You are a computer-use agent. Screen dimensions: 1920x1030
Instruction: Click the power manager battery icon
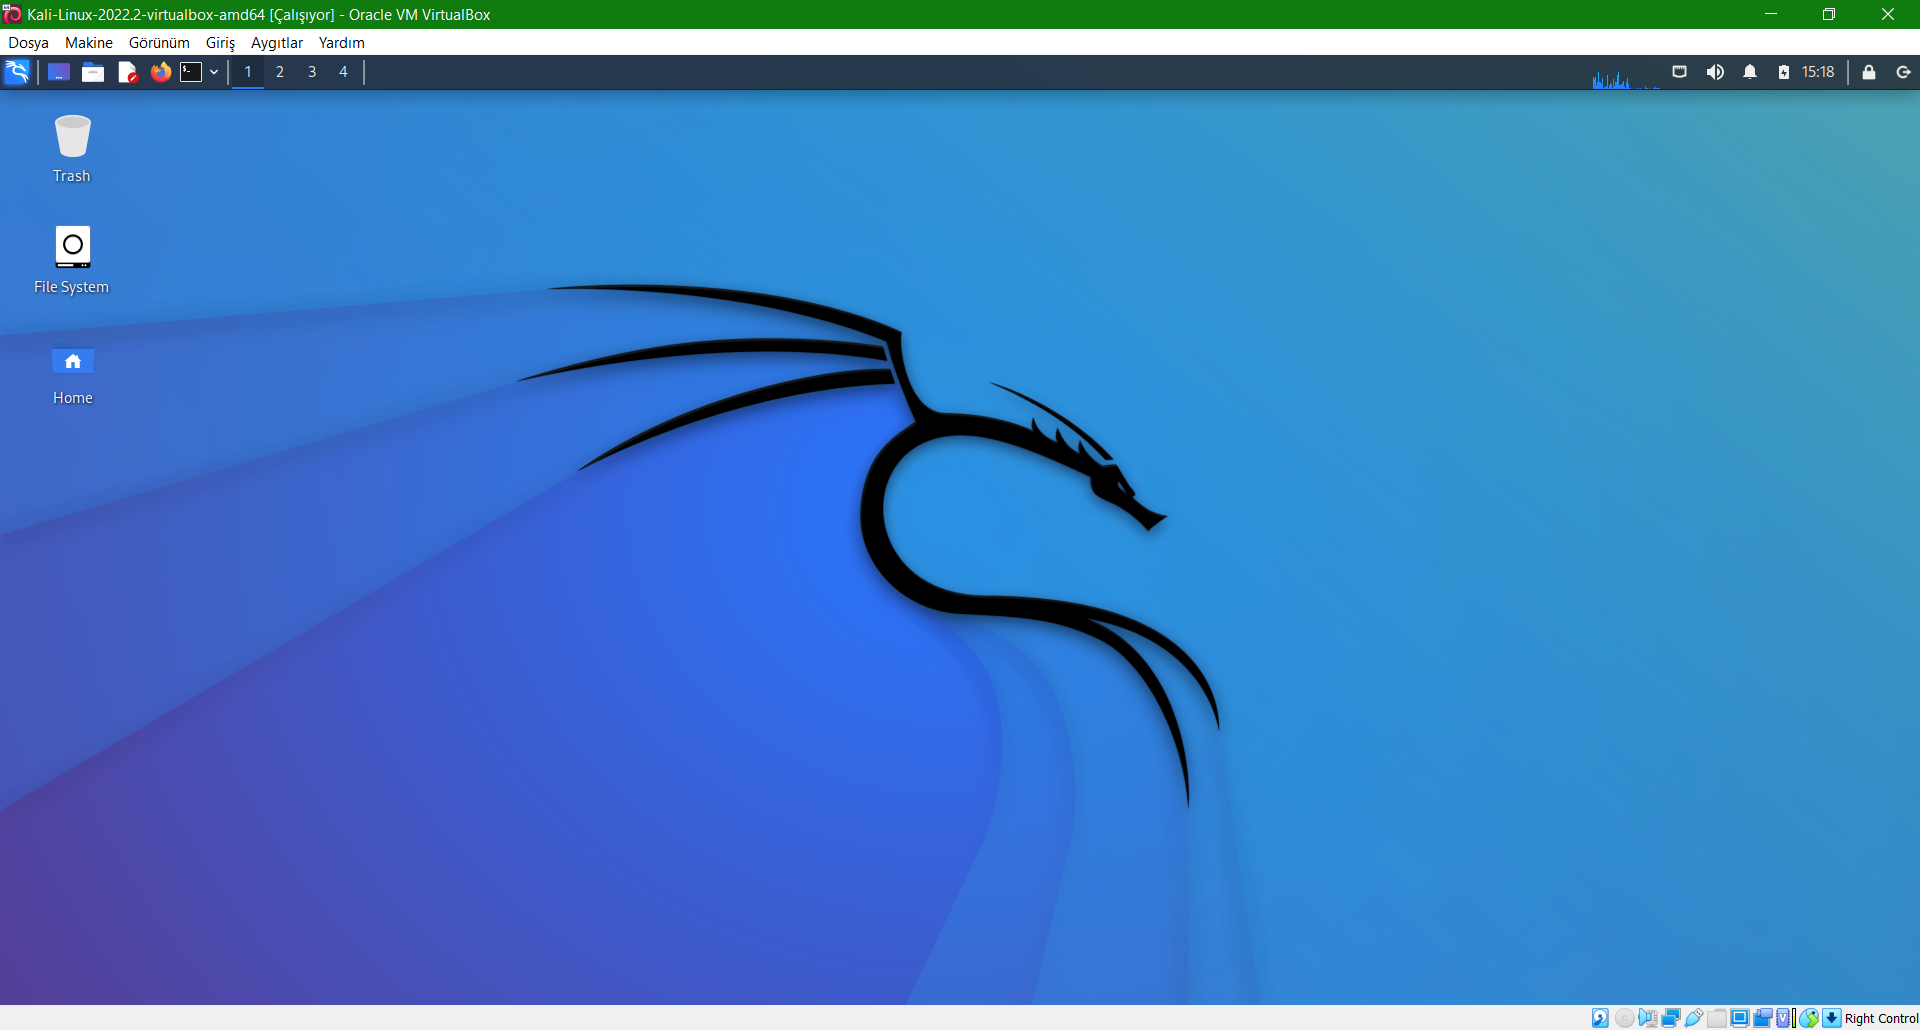click(1784, 72)
